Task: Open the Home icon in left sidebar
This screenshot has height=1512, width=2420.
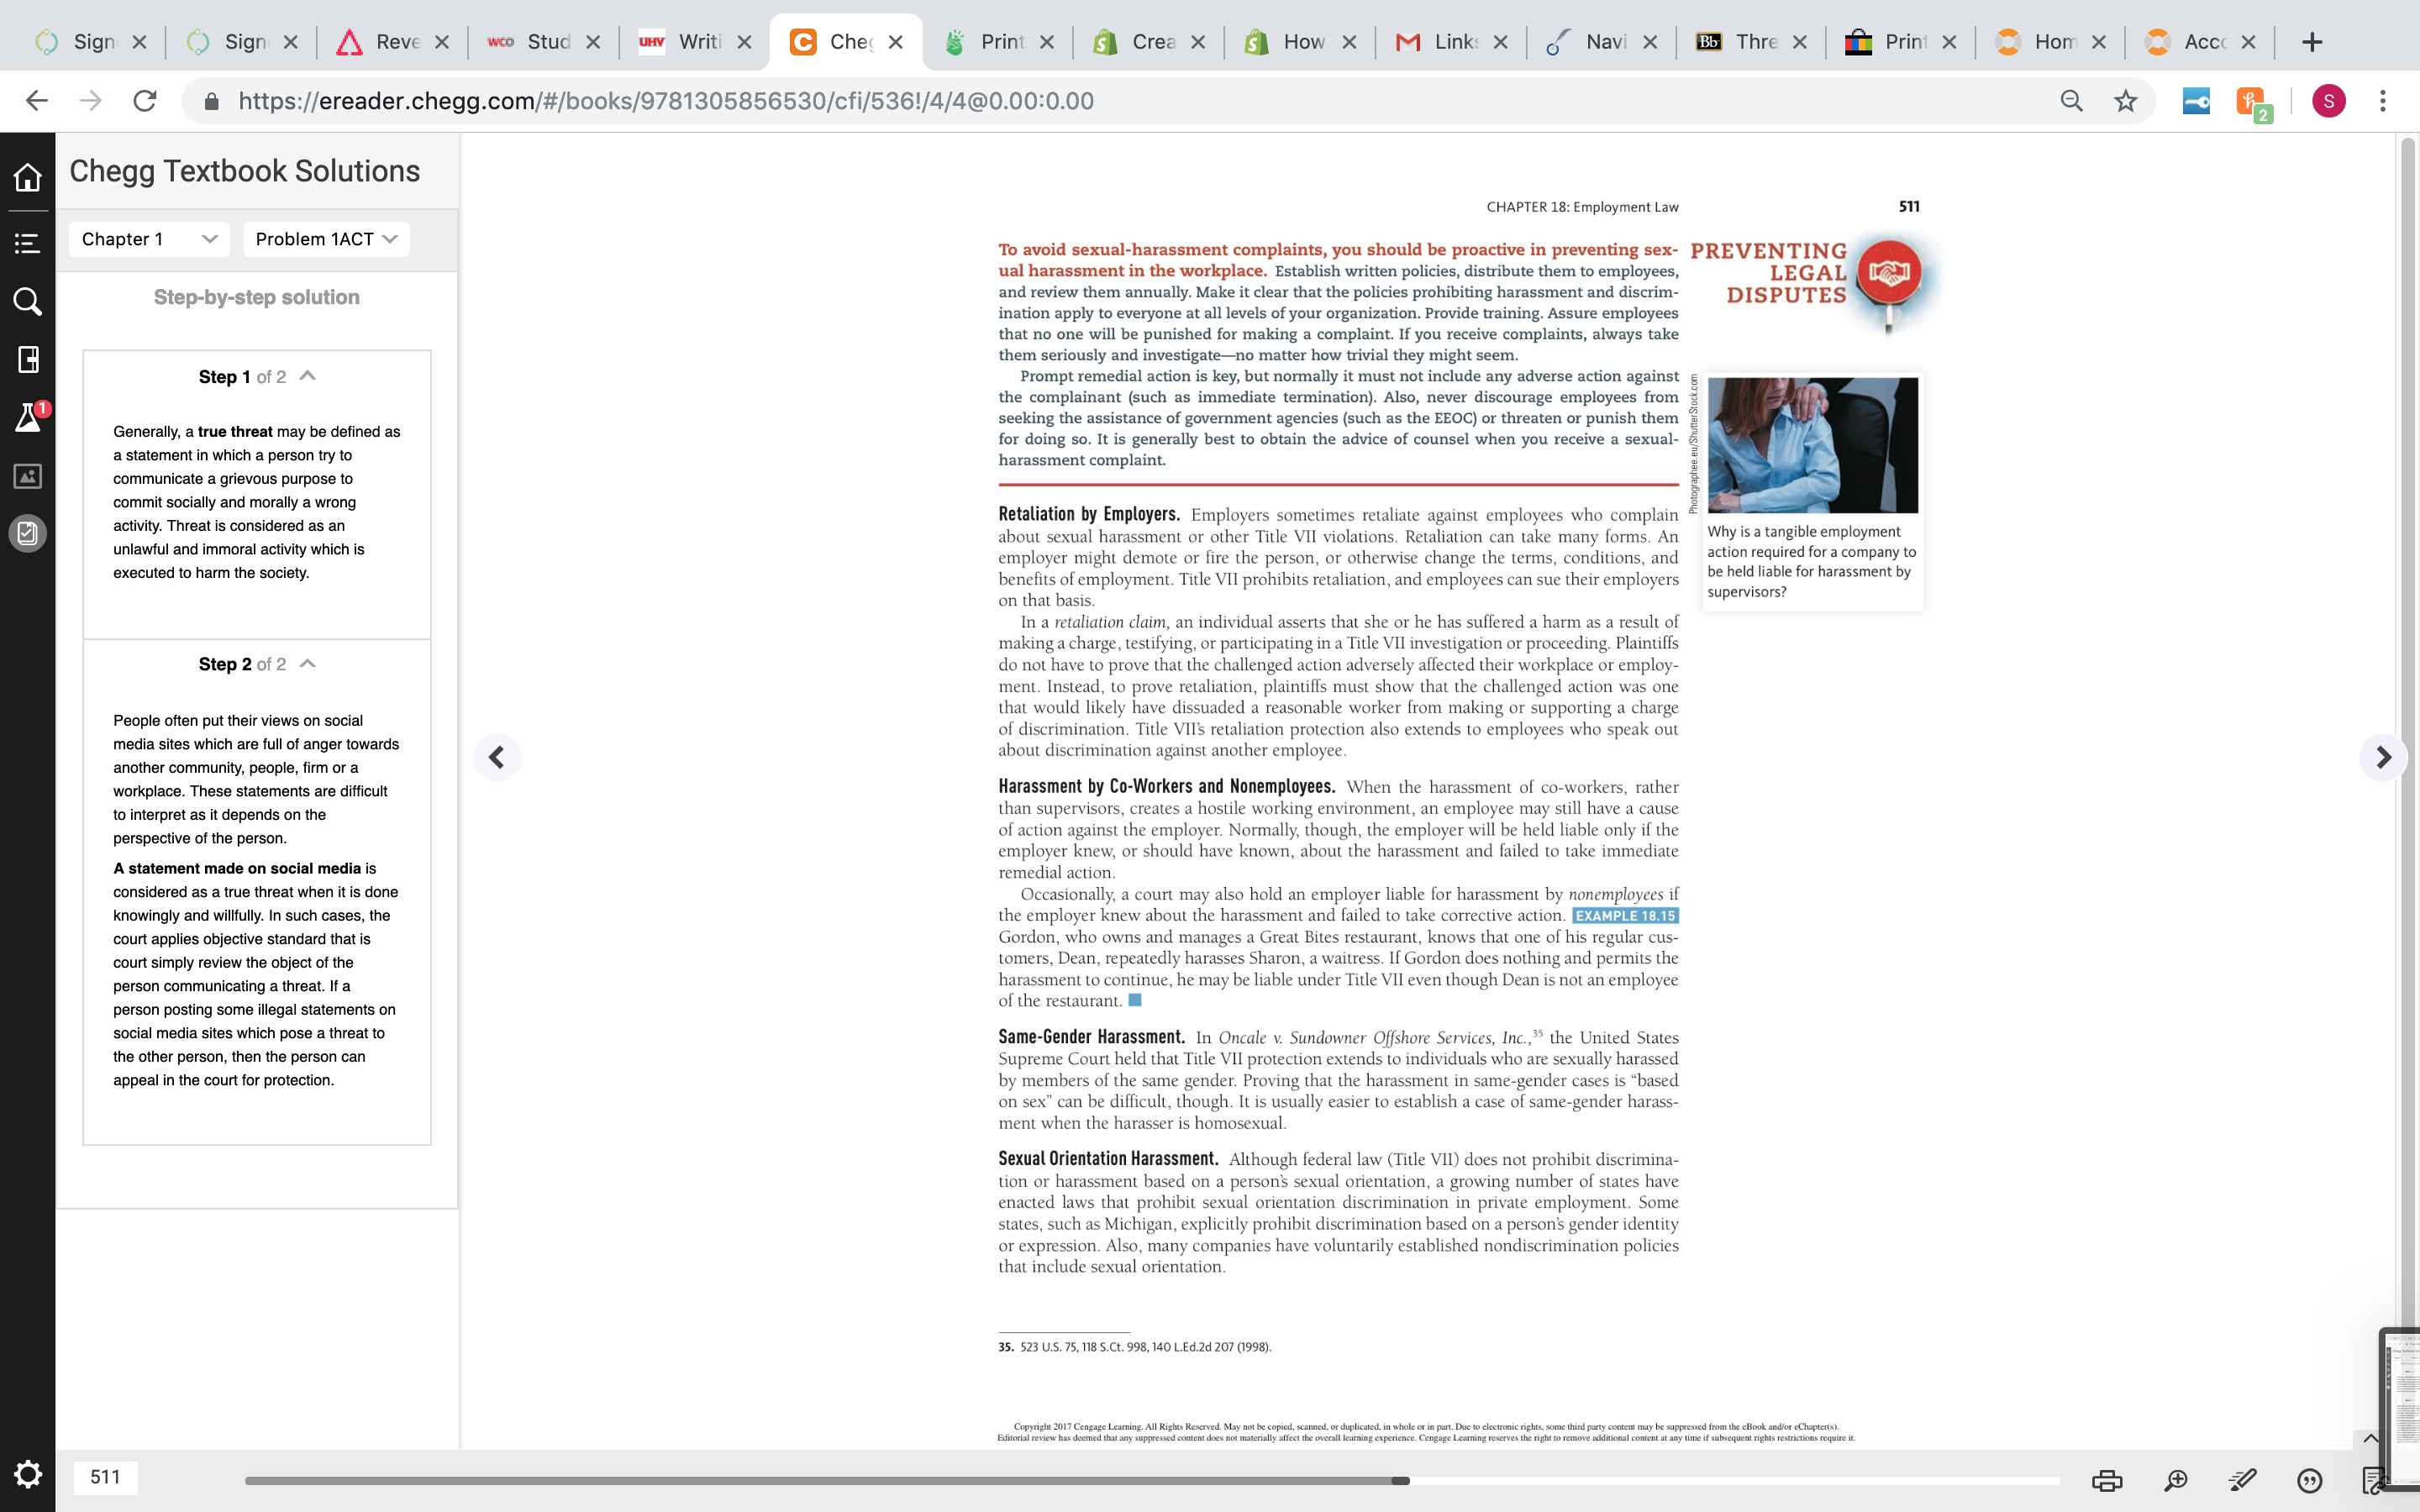Action: coord(27,177)
